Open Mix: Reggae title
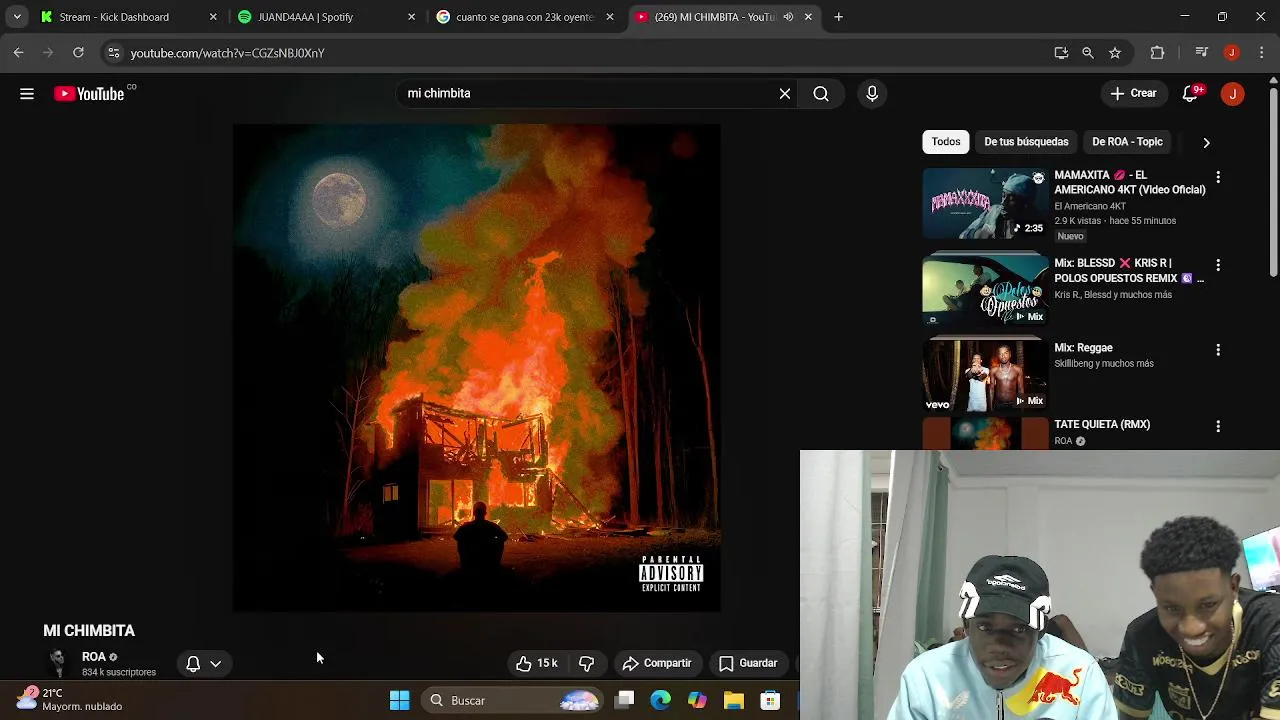 [x=1083, y=348]
